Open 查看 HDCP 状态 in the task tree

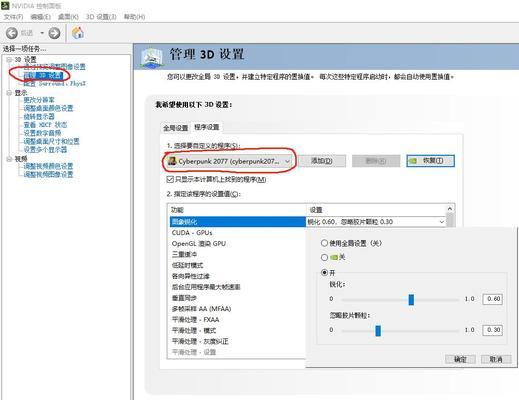45,125
